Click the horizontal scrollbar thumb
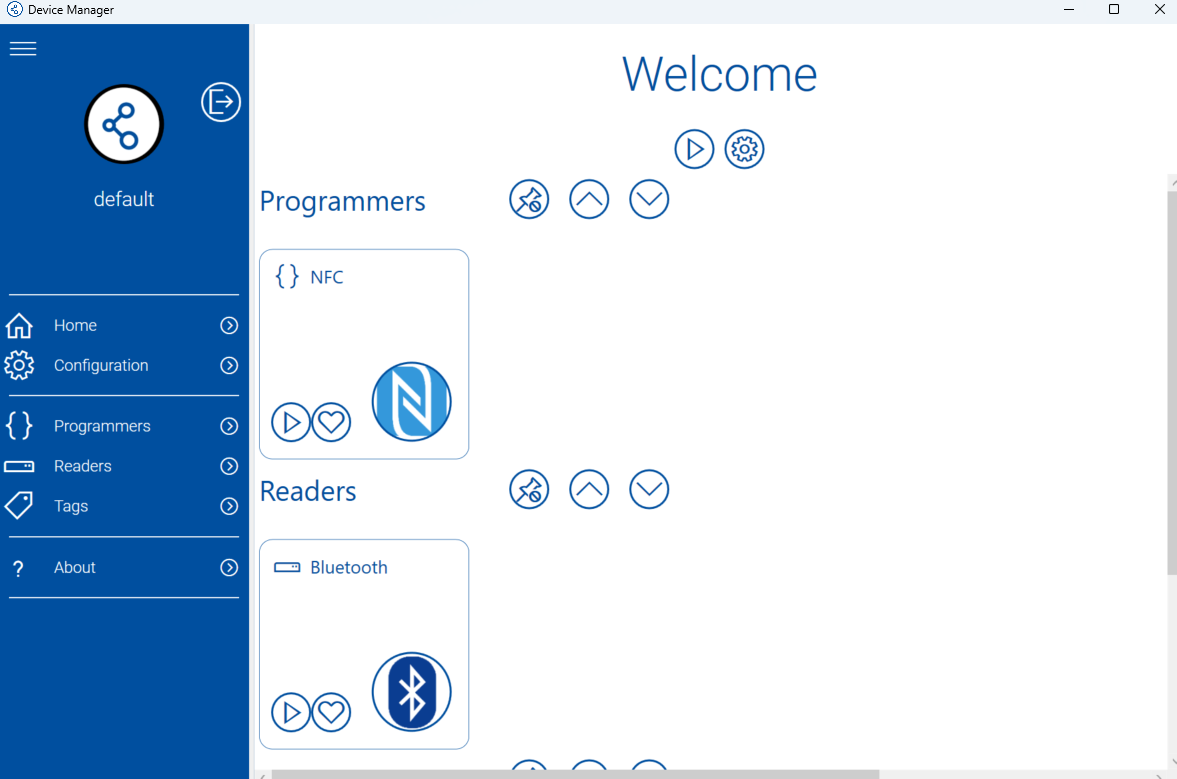The height and width of the screenshot is (779, 1177). [575, 774]
